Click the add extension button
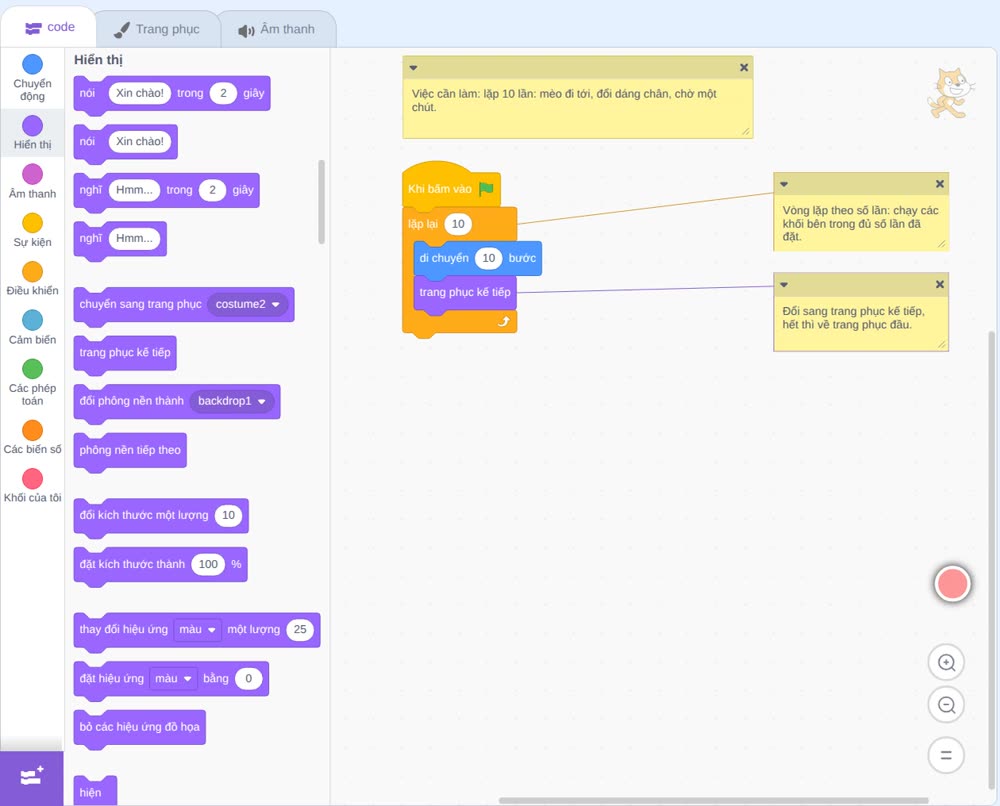 point(32,777)
